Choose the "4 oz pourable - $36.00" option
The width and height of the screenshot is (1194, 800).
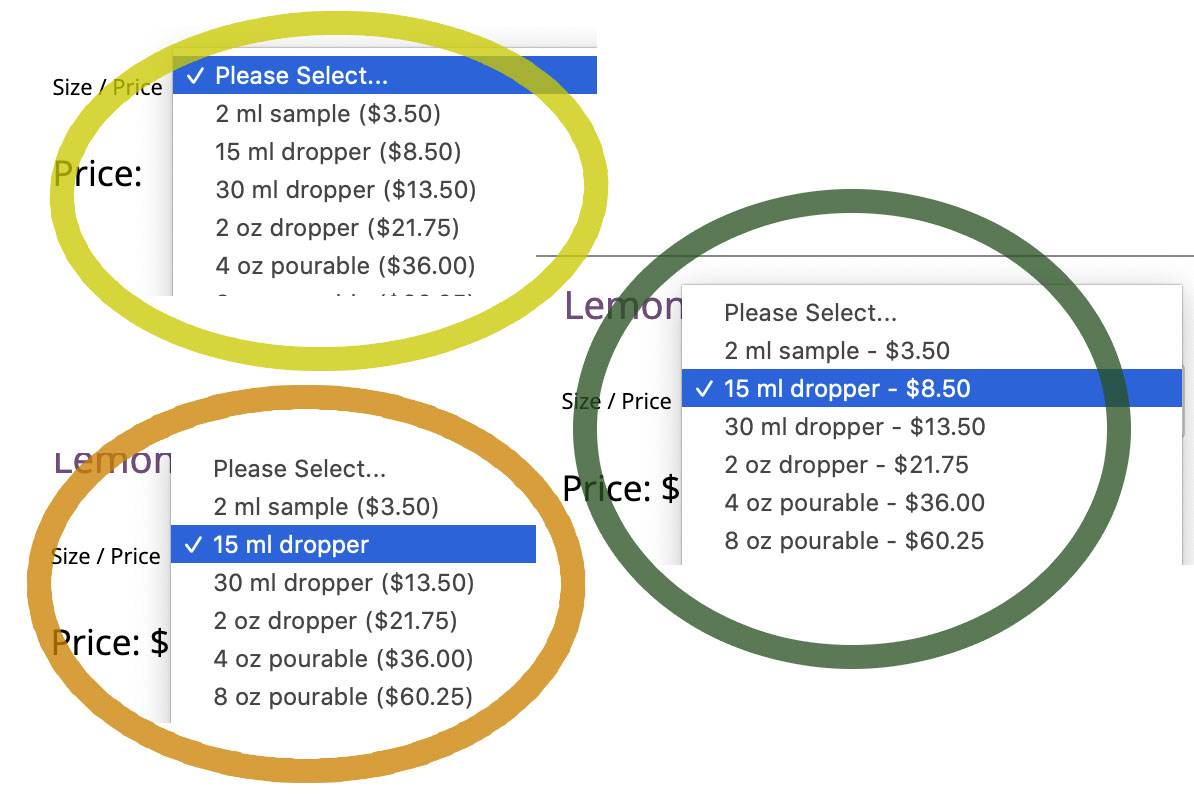point(854,503)
